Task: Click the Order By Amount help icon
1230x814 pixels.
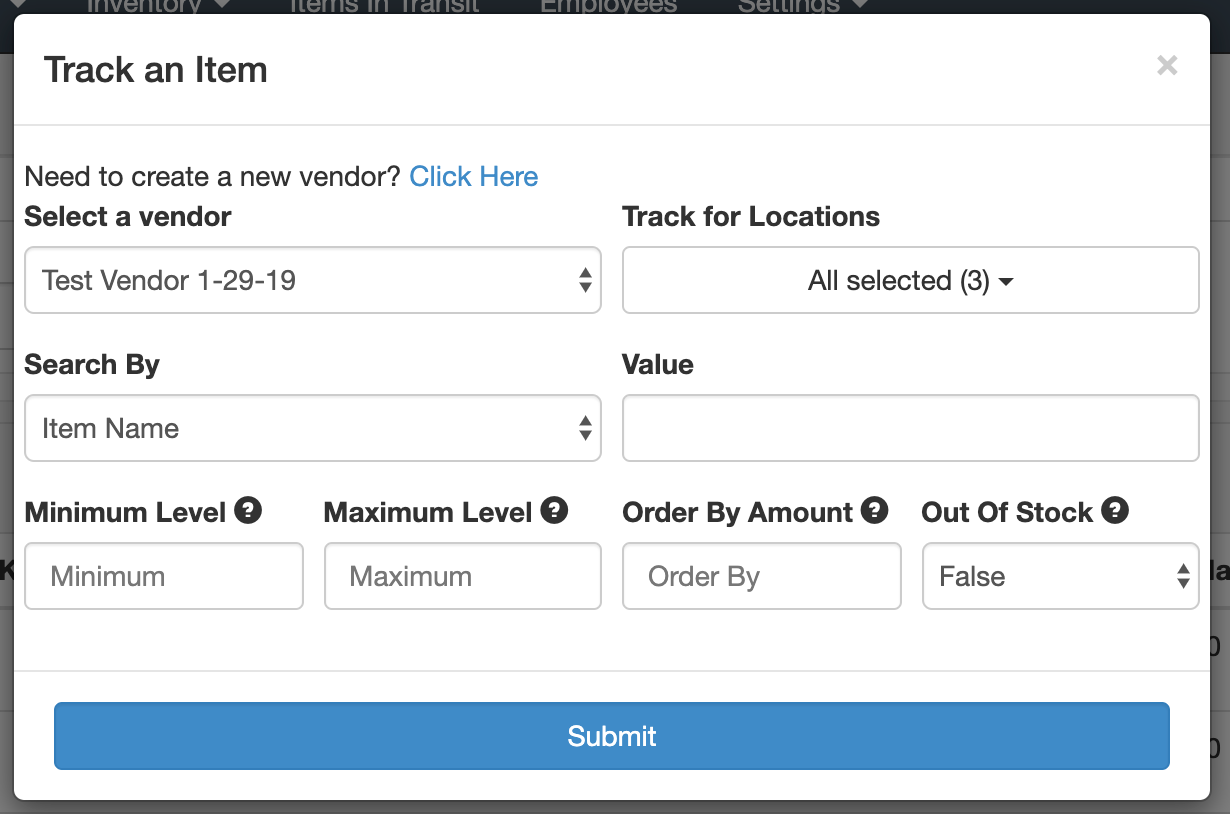Action: tap(875, 511)
